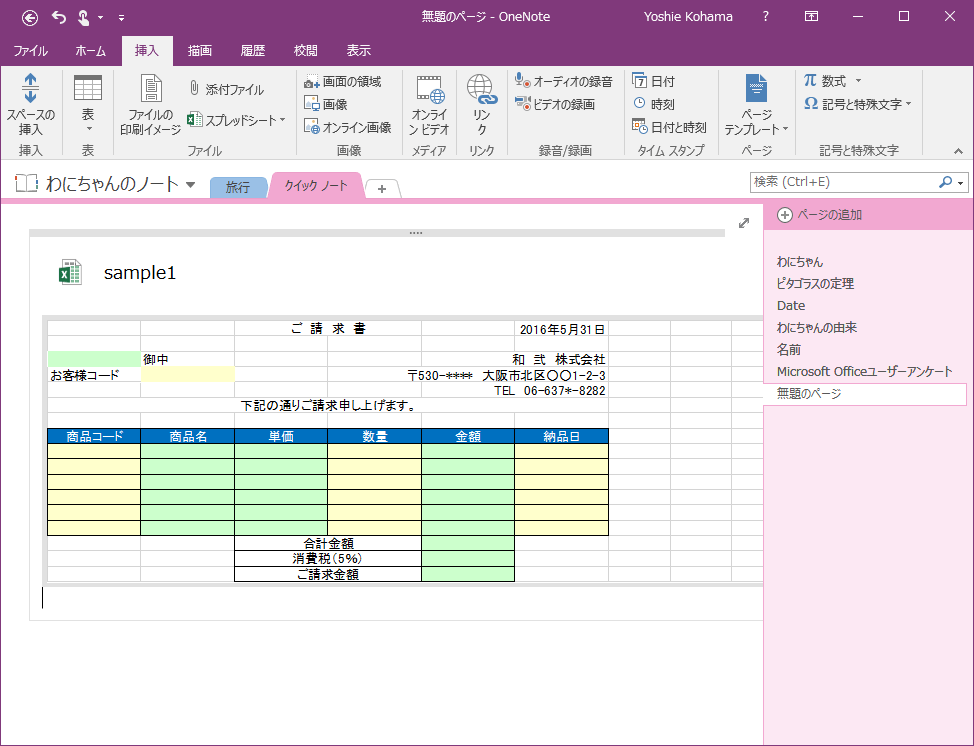Viewport: 974px width, 746px height.
Task: Click 商品コード header cell
Action: coord(94,436)
